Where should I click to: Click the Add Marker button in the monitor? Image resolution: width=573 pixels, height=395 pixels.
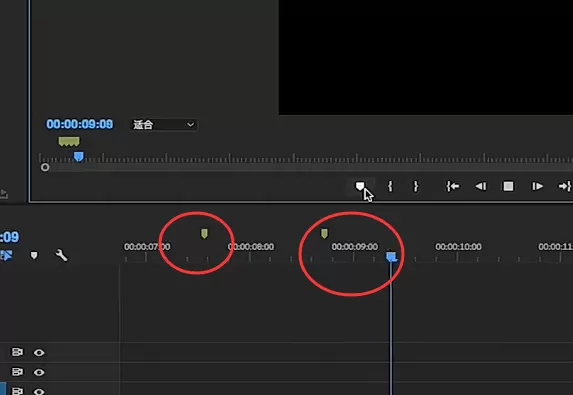(360, 186)
